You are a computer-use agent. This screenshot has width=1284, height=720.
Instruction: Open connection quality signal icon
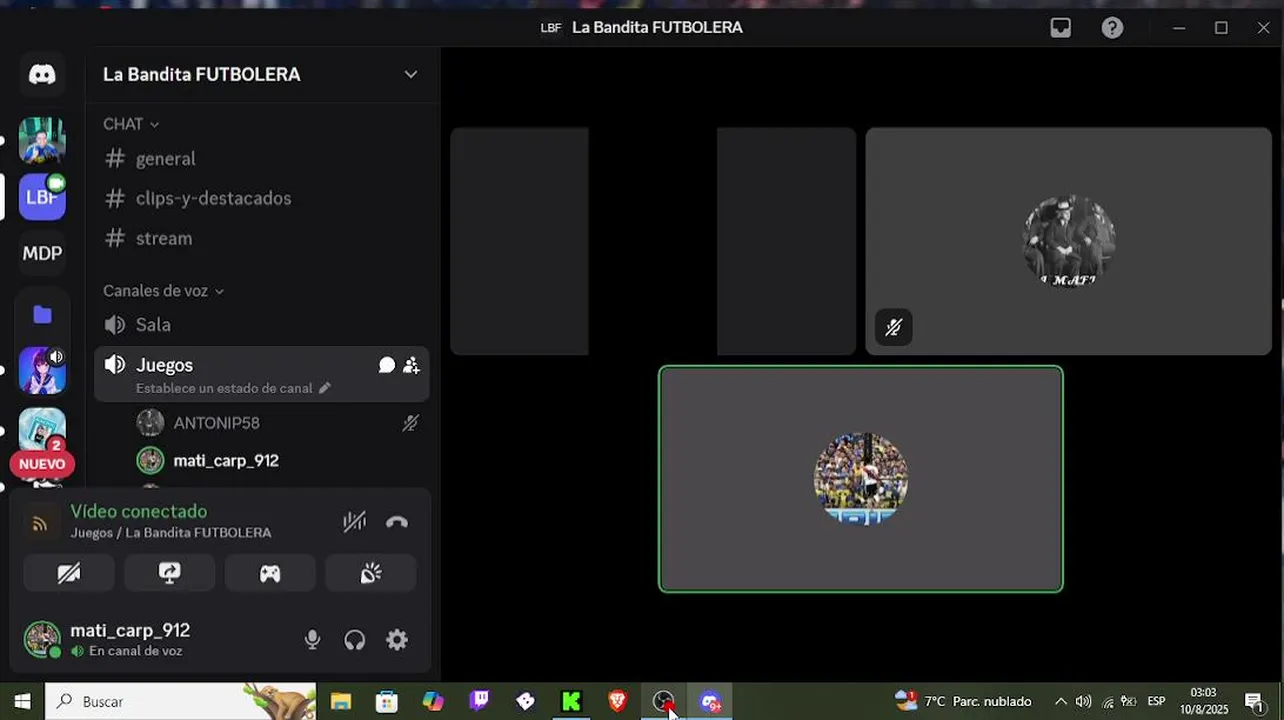(40, 523)
